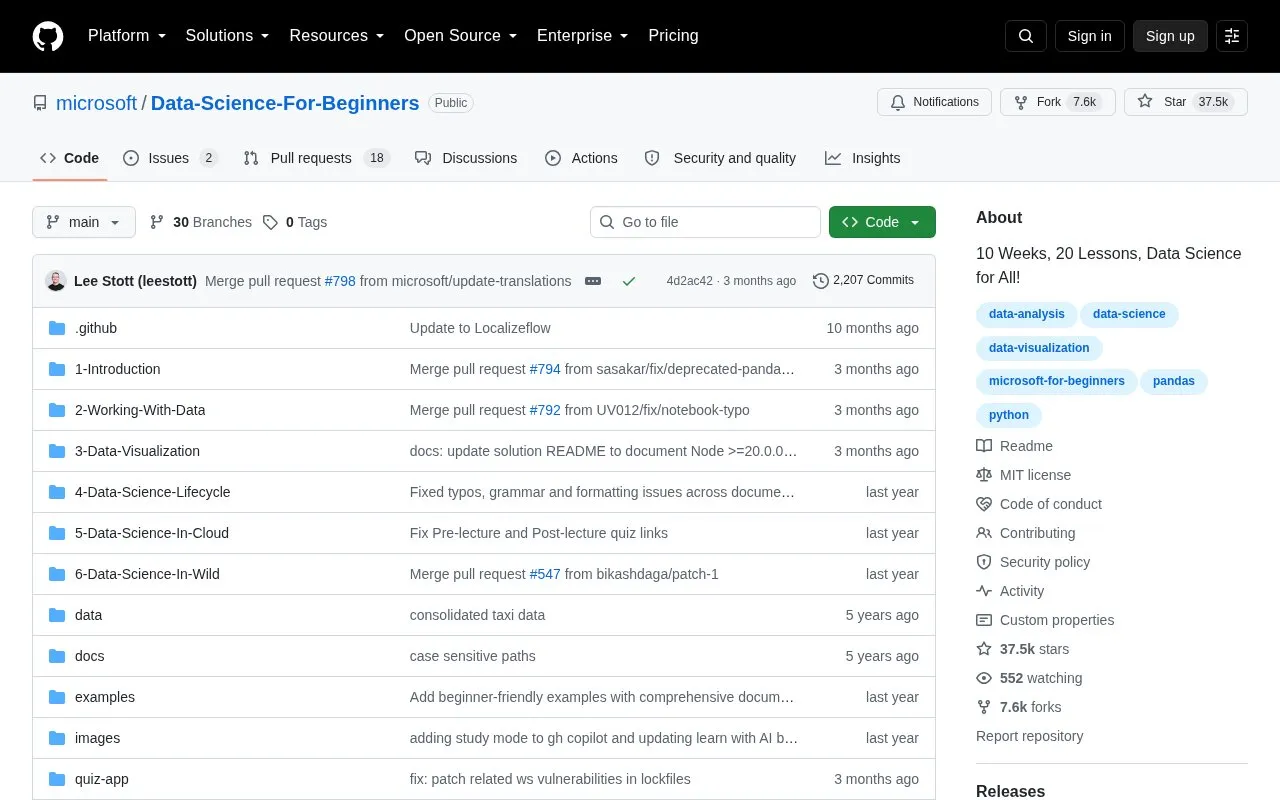Expand the Resources menu

(337, 36)
